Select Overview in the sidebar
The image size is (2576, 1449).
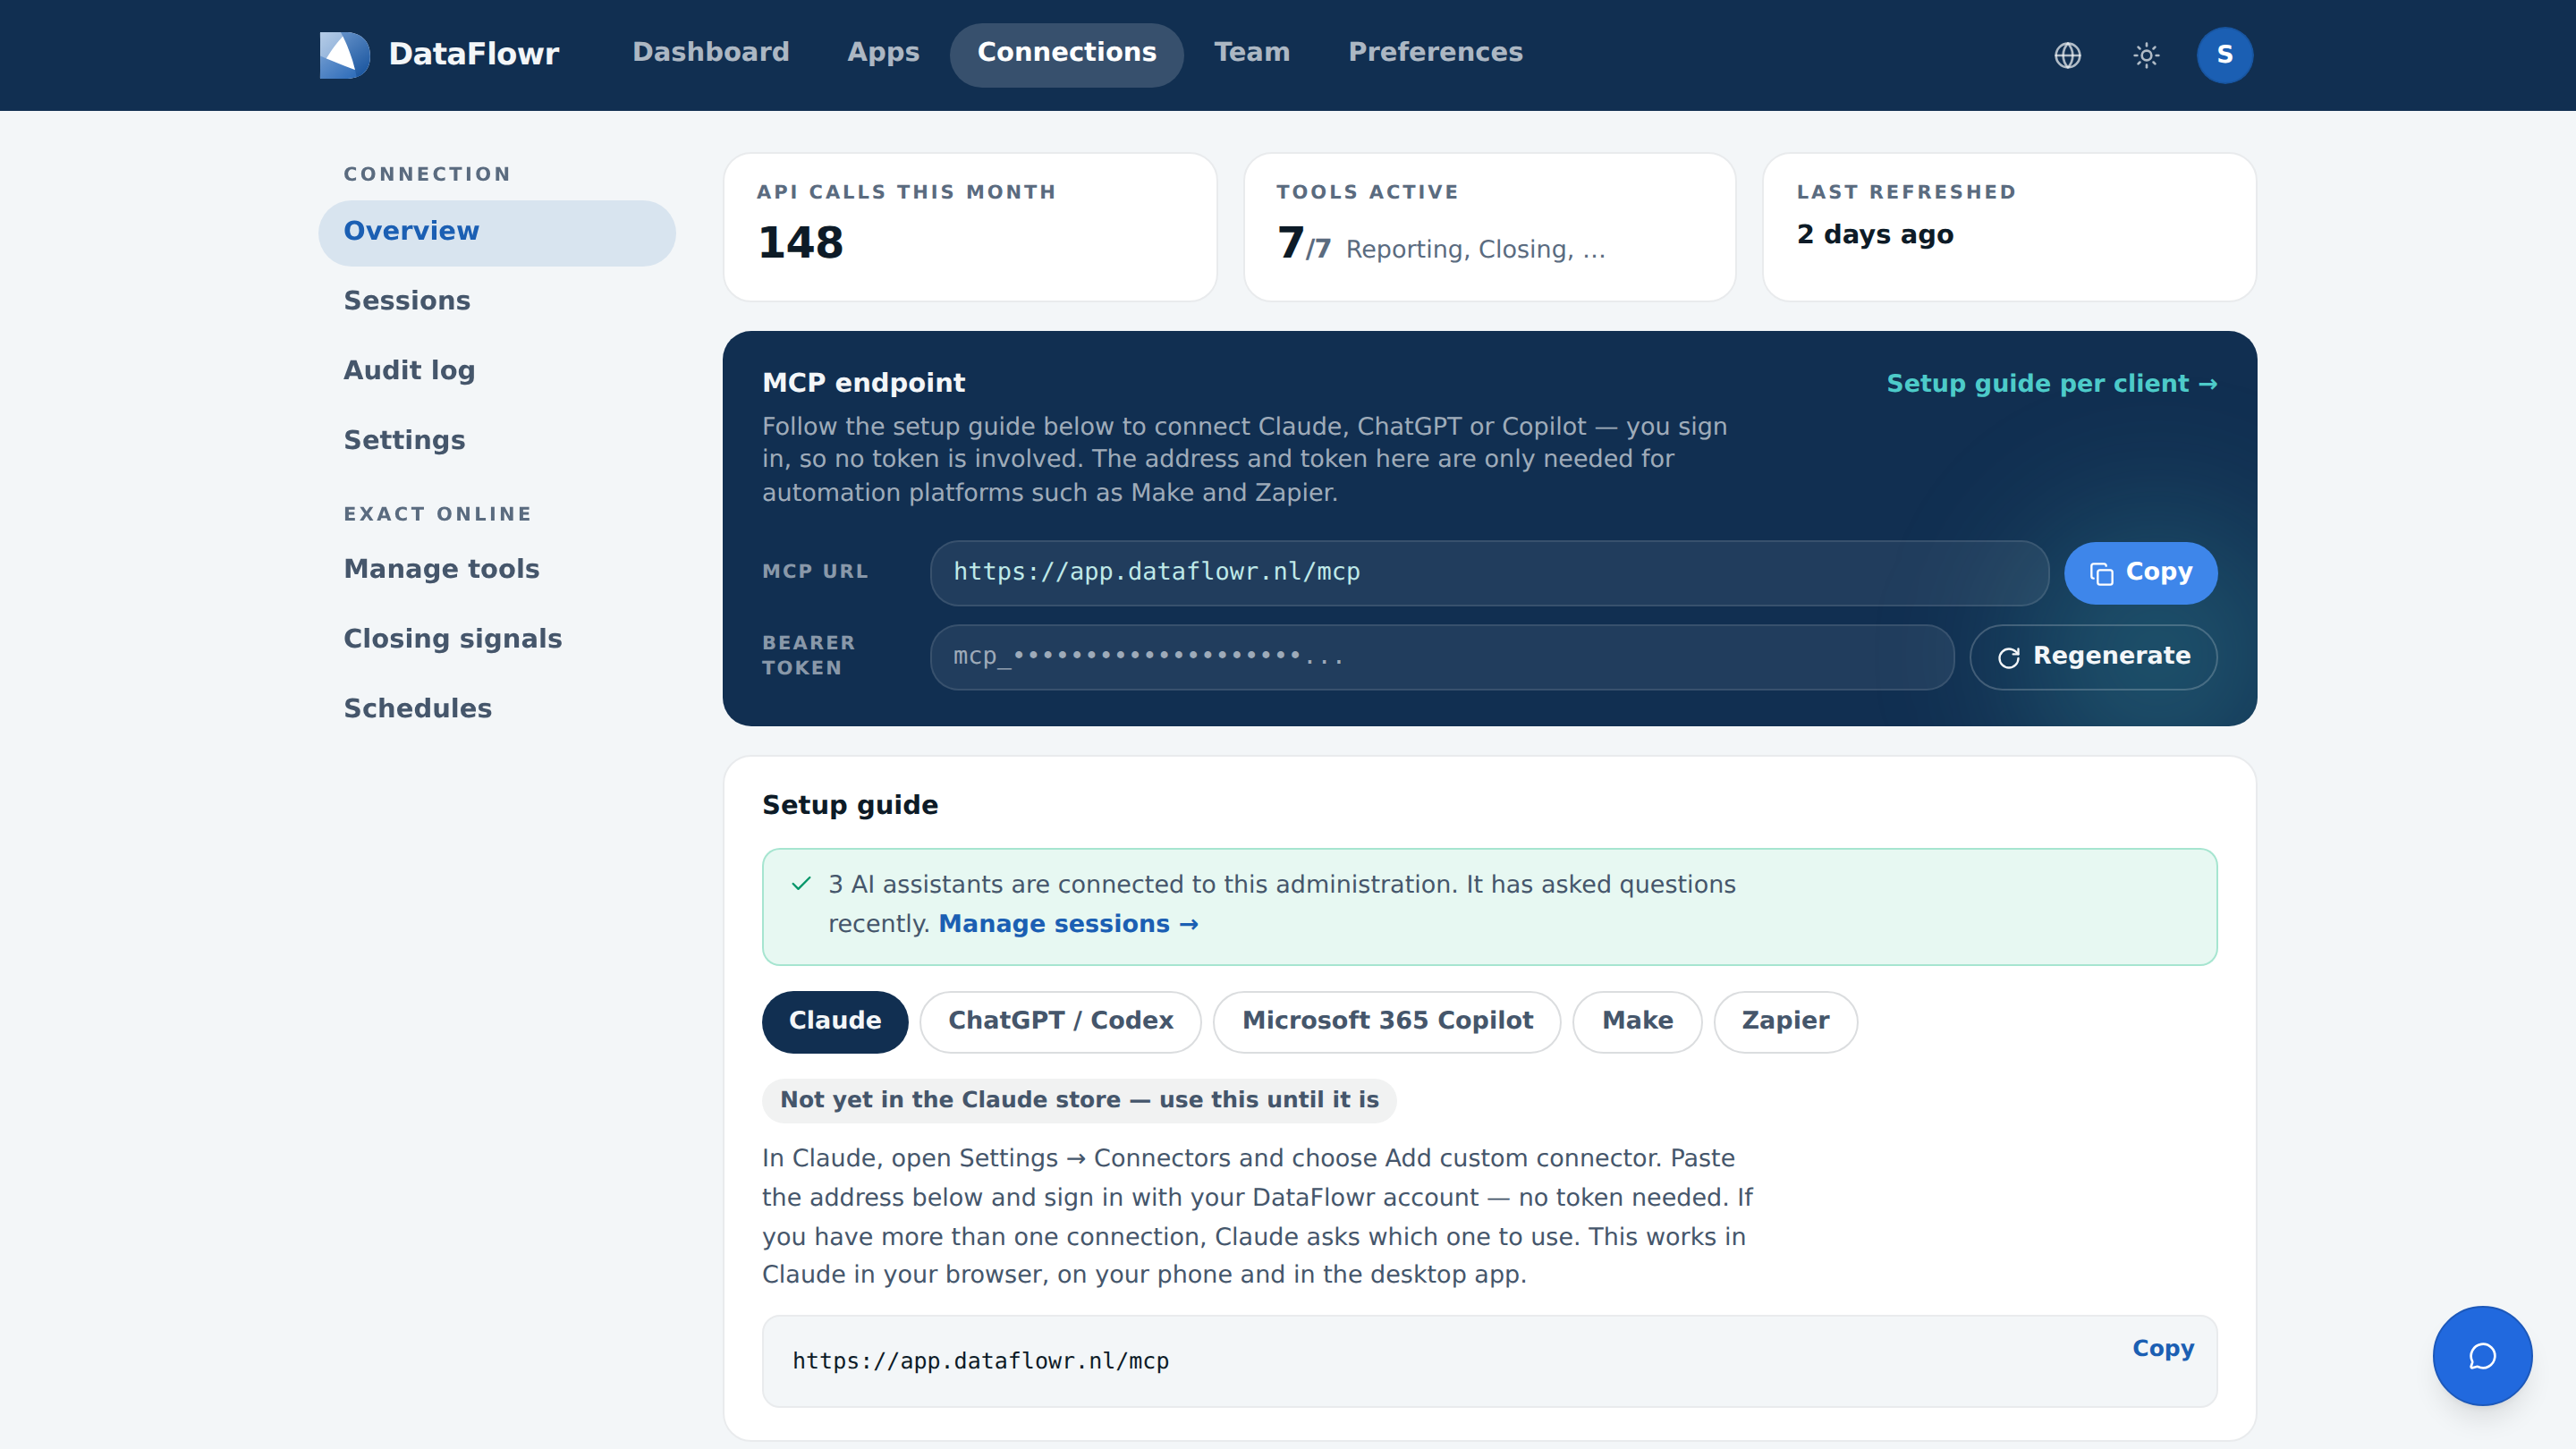[x=497, y=232]
